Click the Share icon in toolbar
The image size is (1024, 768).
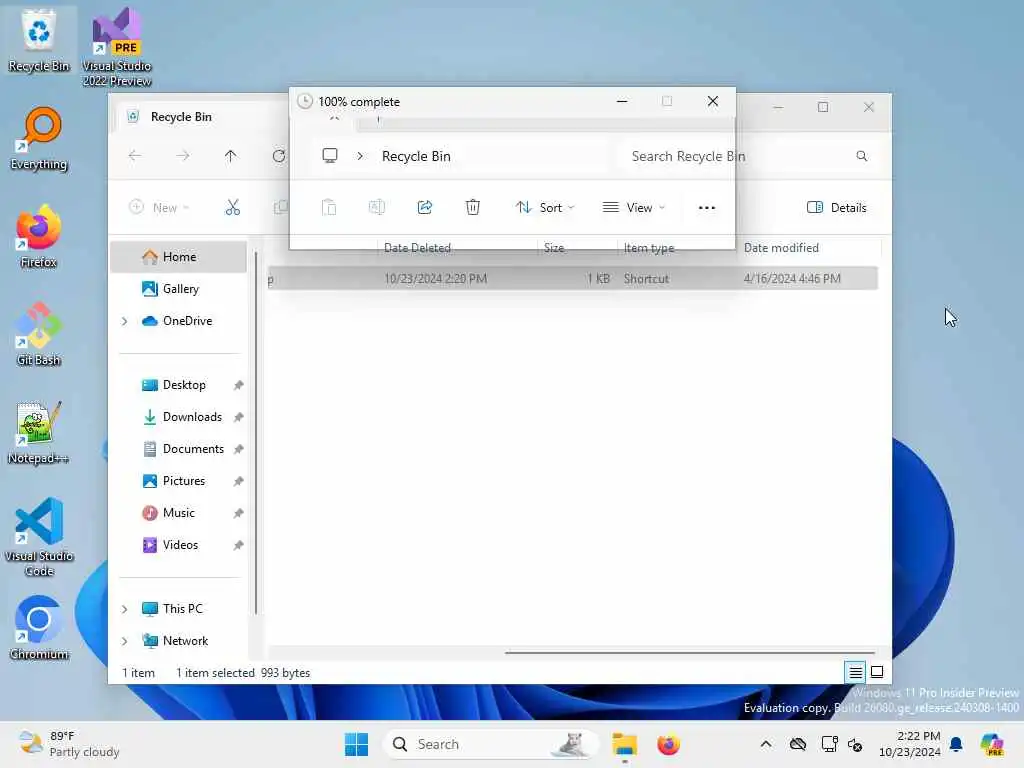(424, 208)
